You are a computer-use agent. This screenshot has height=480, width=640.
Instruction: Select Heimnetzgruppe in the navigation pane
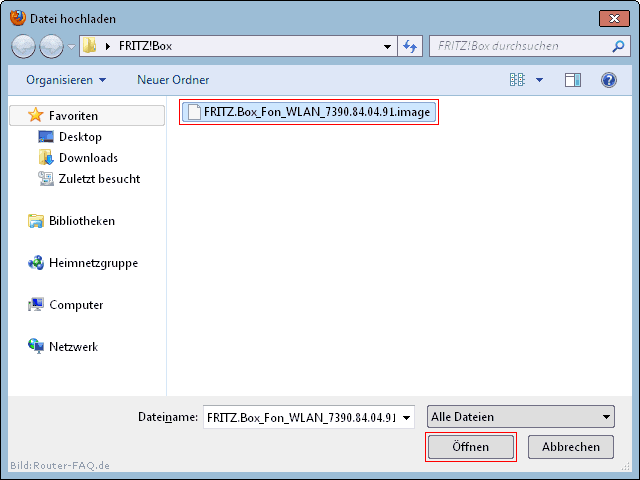pos(93,263)
